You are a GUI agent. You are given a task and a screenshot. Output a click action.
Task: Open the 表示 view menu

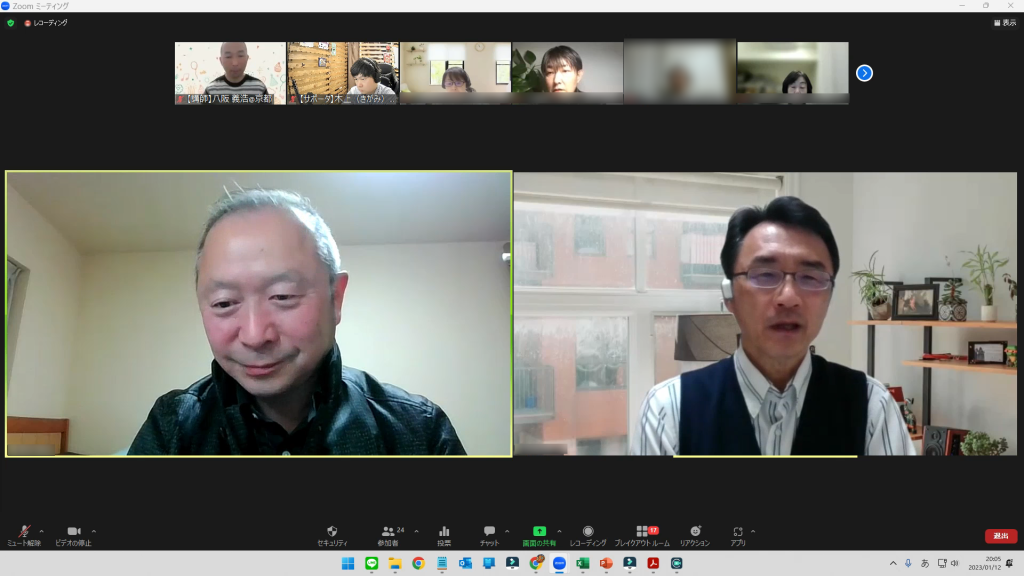(1004, 22)
